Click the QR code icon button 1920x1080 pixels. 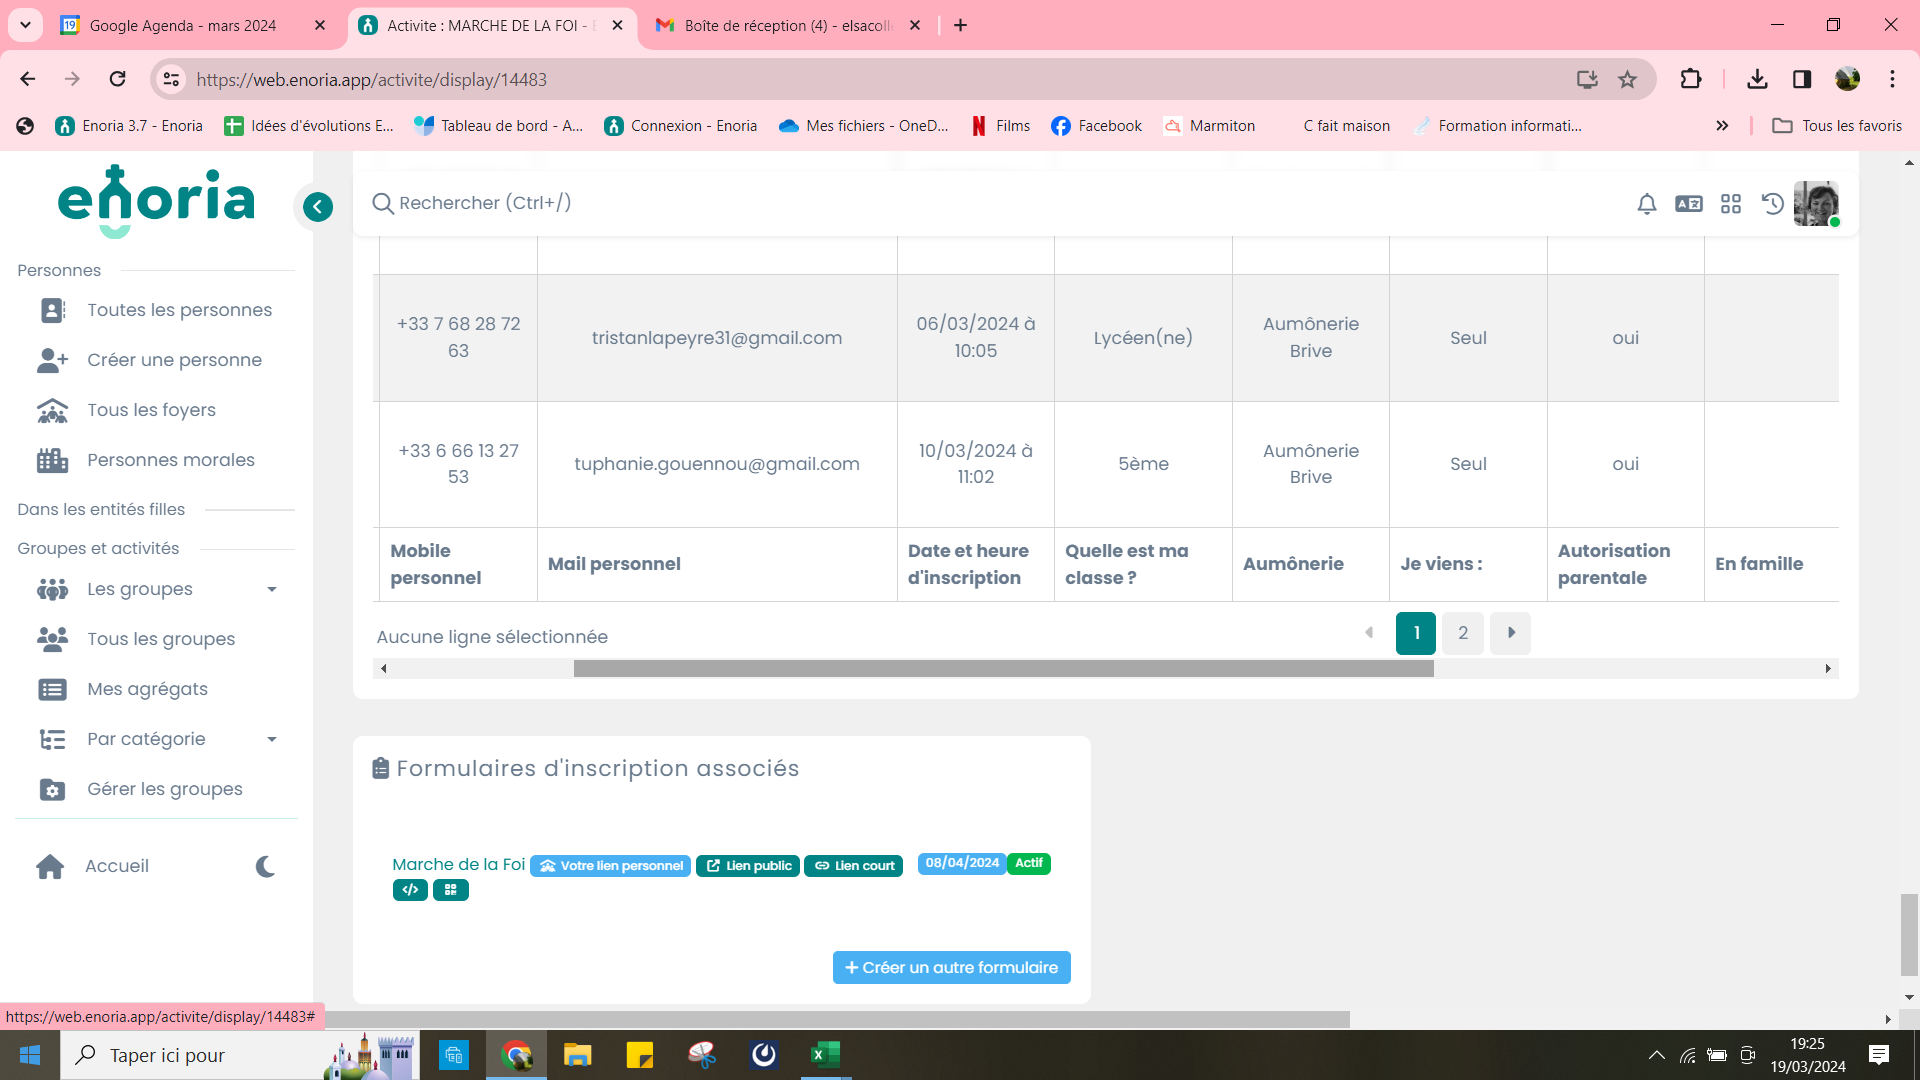click(x=451, y=889)
